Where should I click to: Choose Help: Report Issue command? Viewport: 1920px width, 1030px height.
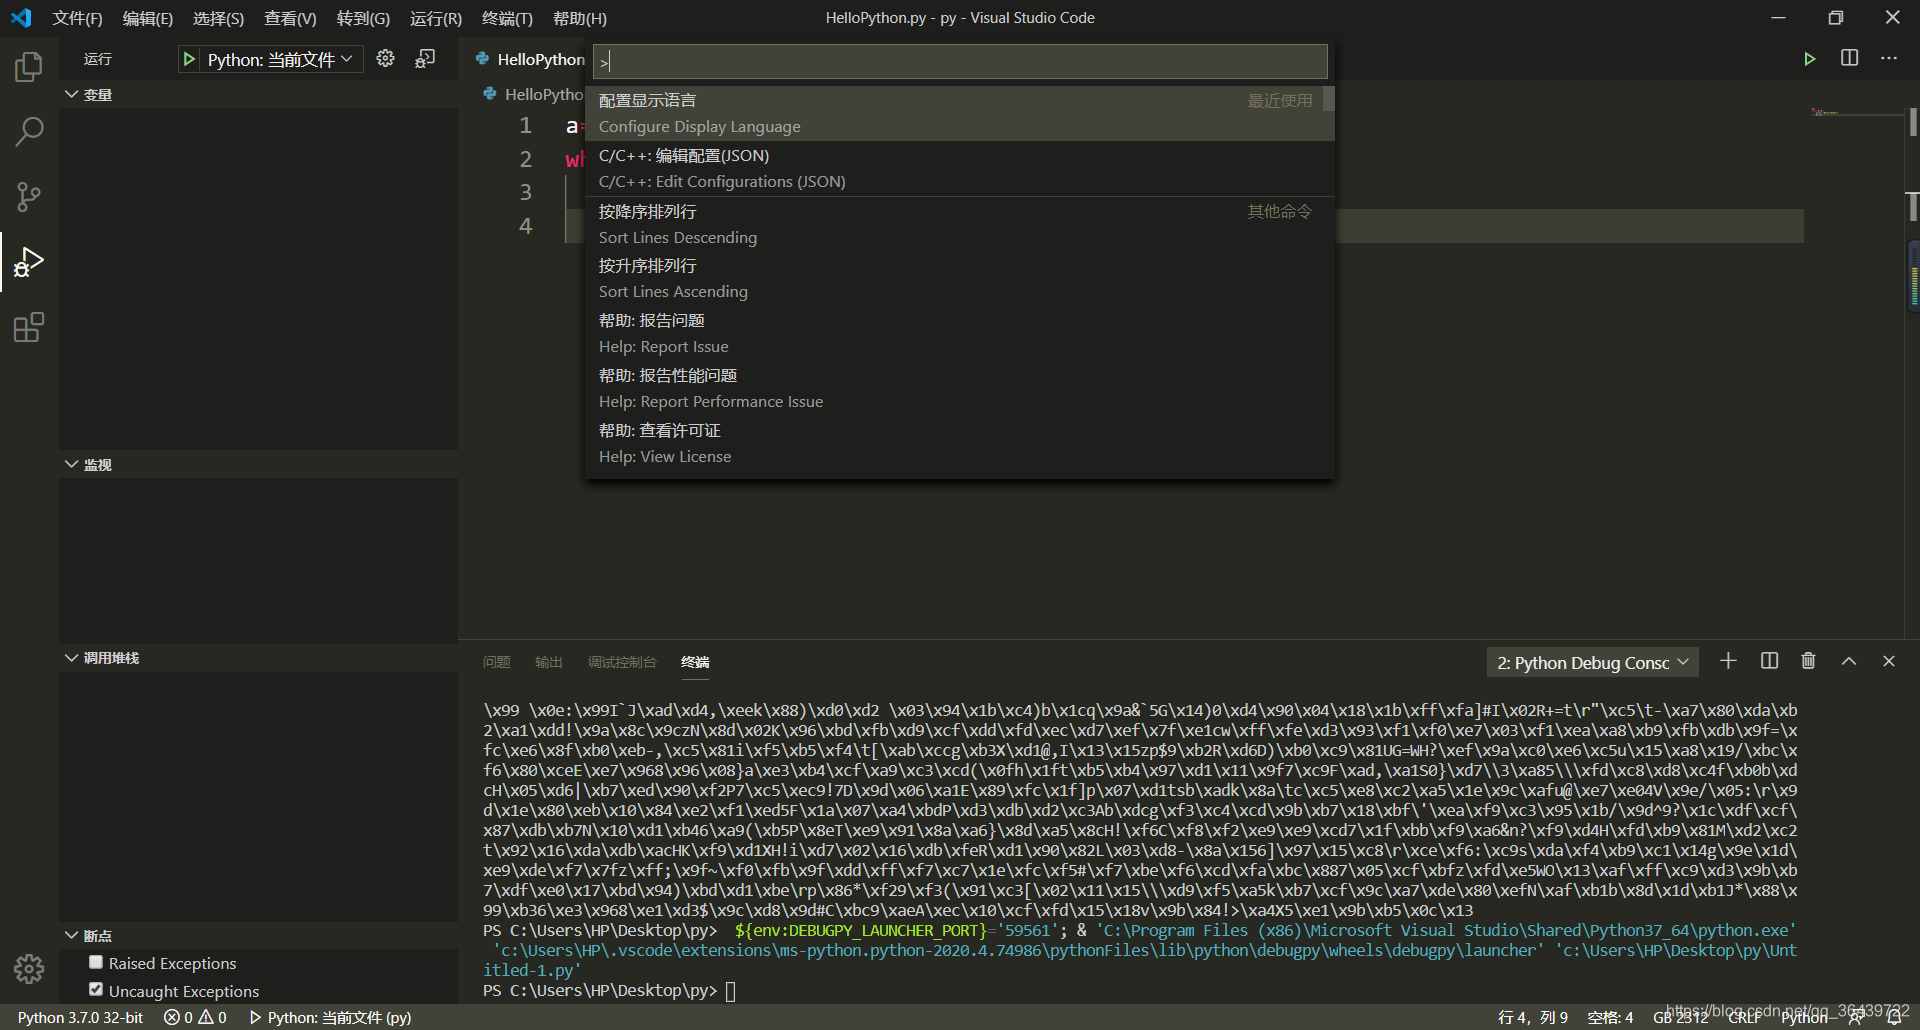959,333
